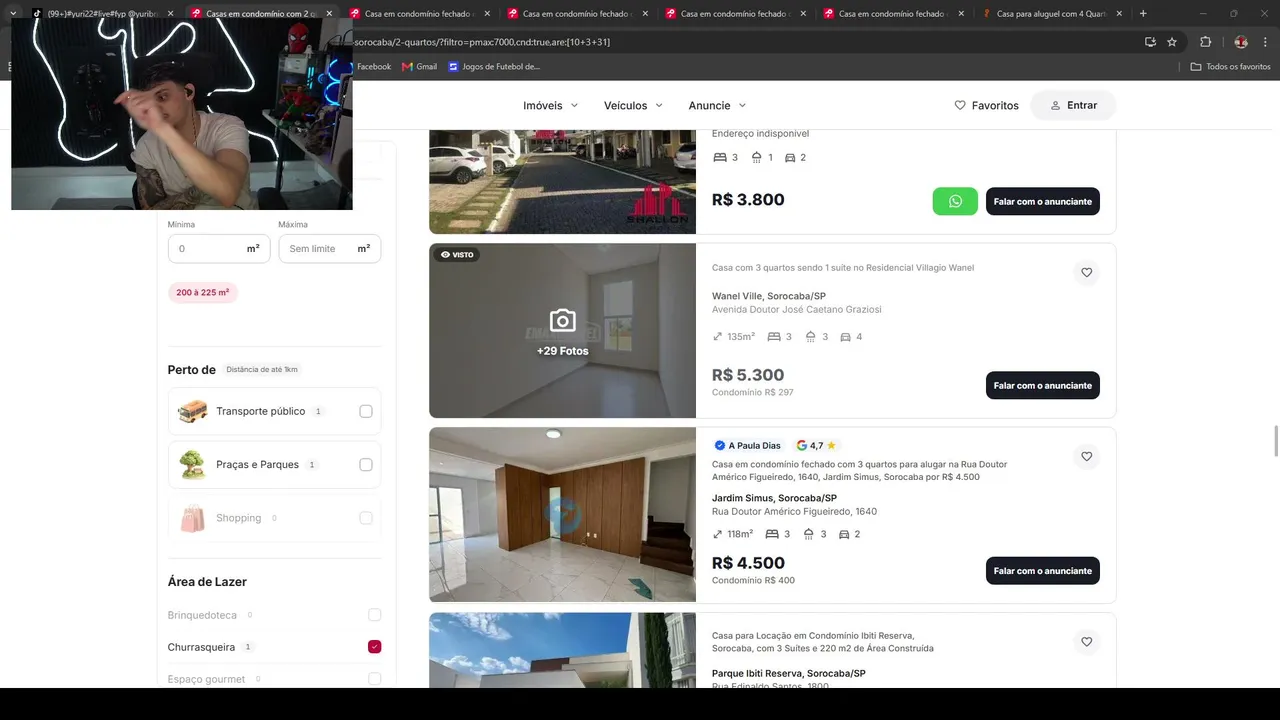The width and height of the screenshot is (1280, 720).
Task: Open the Wanel Ville, Sorocaba/SP listing title
Action: (769, 296)
